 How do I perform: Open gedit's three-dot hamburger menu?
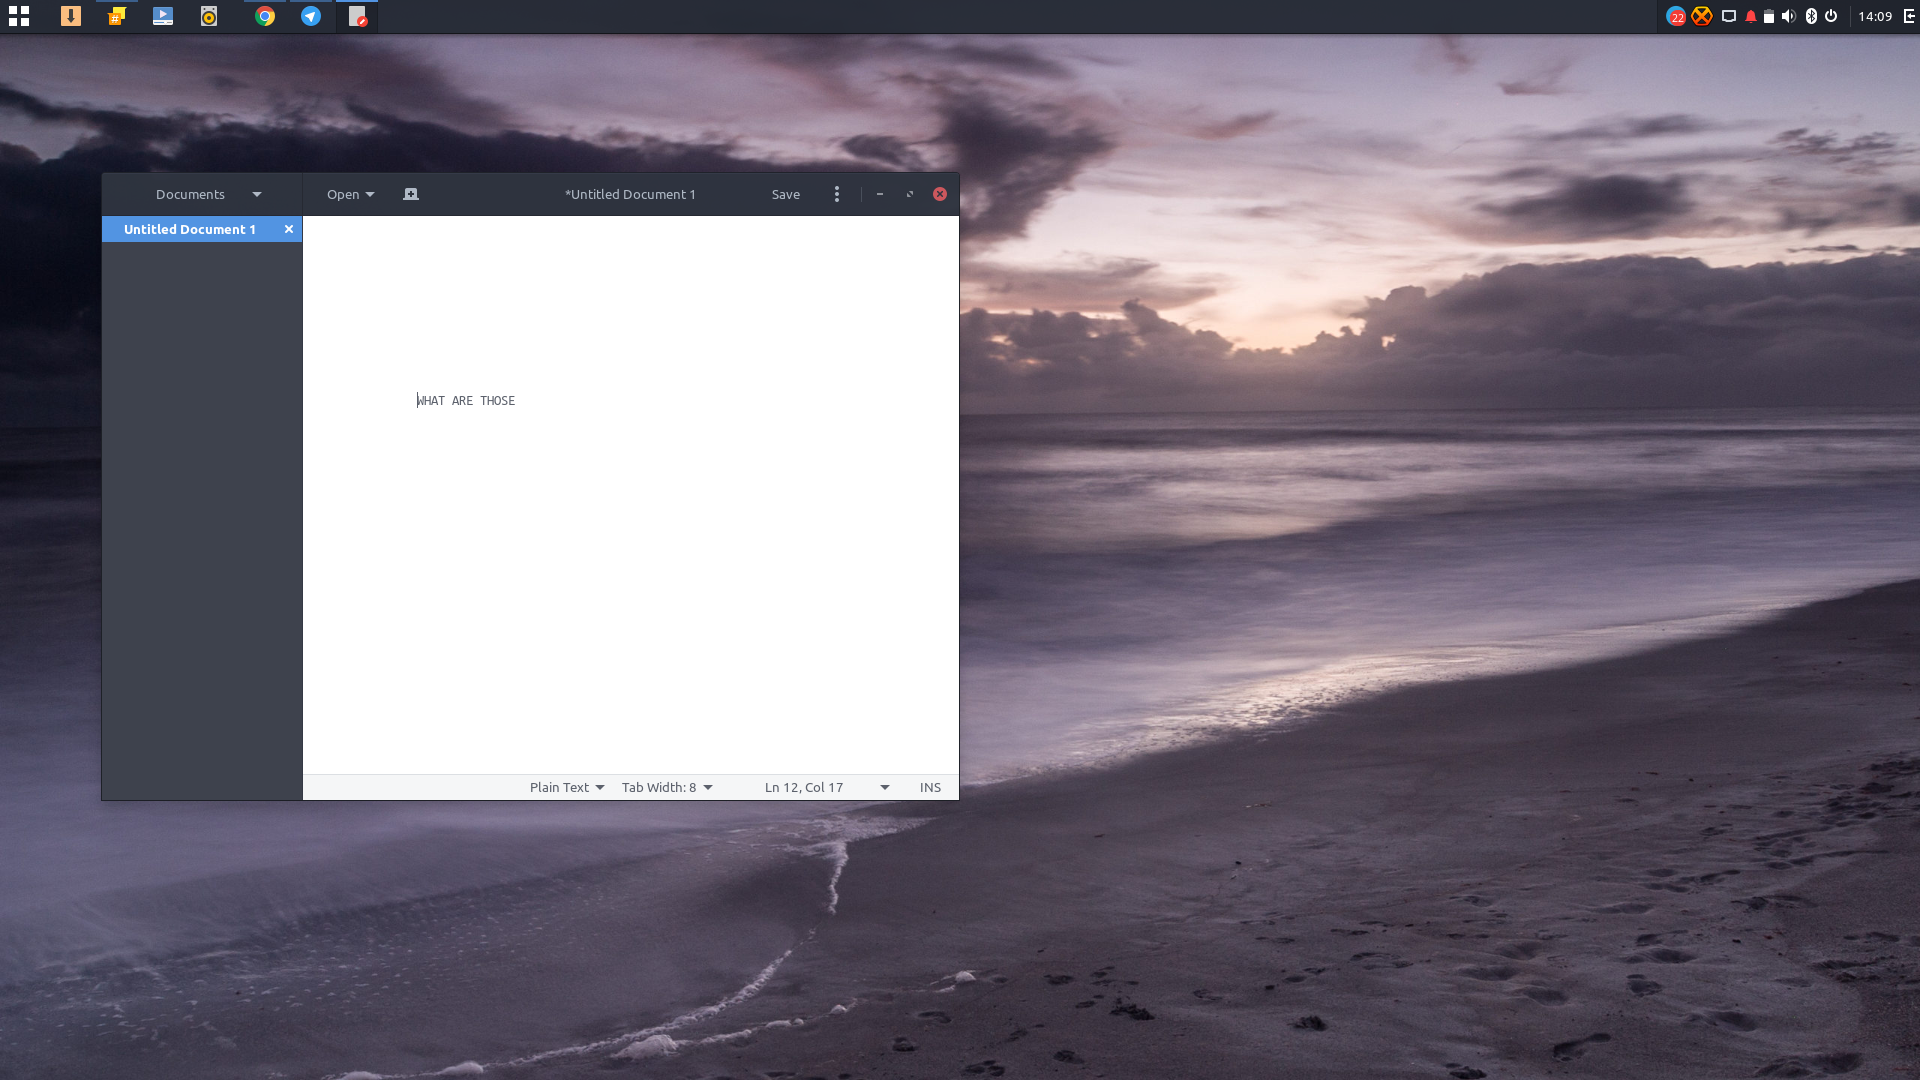point(837,194)
